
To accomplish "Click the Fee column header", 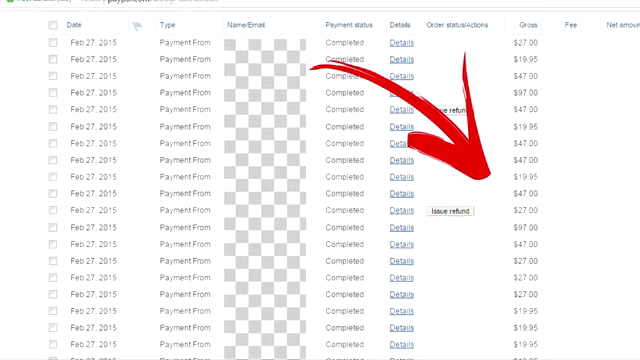I will click(x=571, y=25).
